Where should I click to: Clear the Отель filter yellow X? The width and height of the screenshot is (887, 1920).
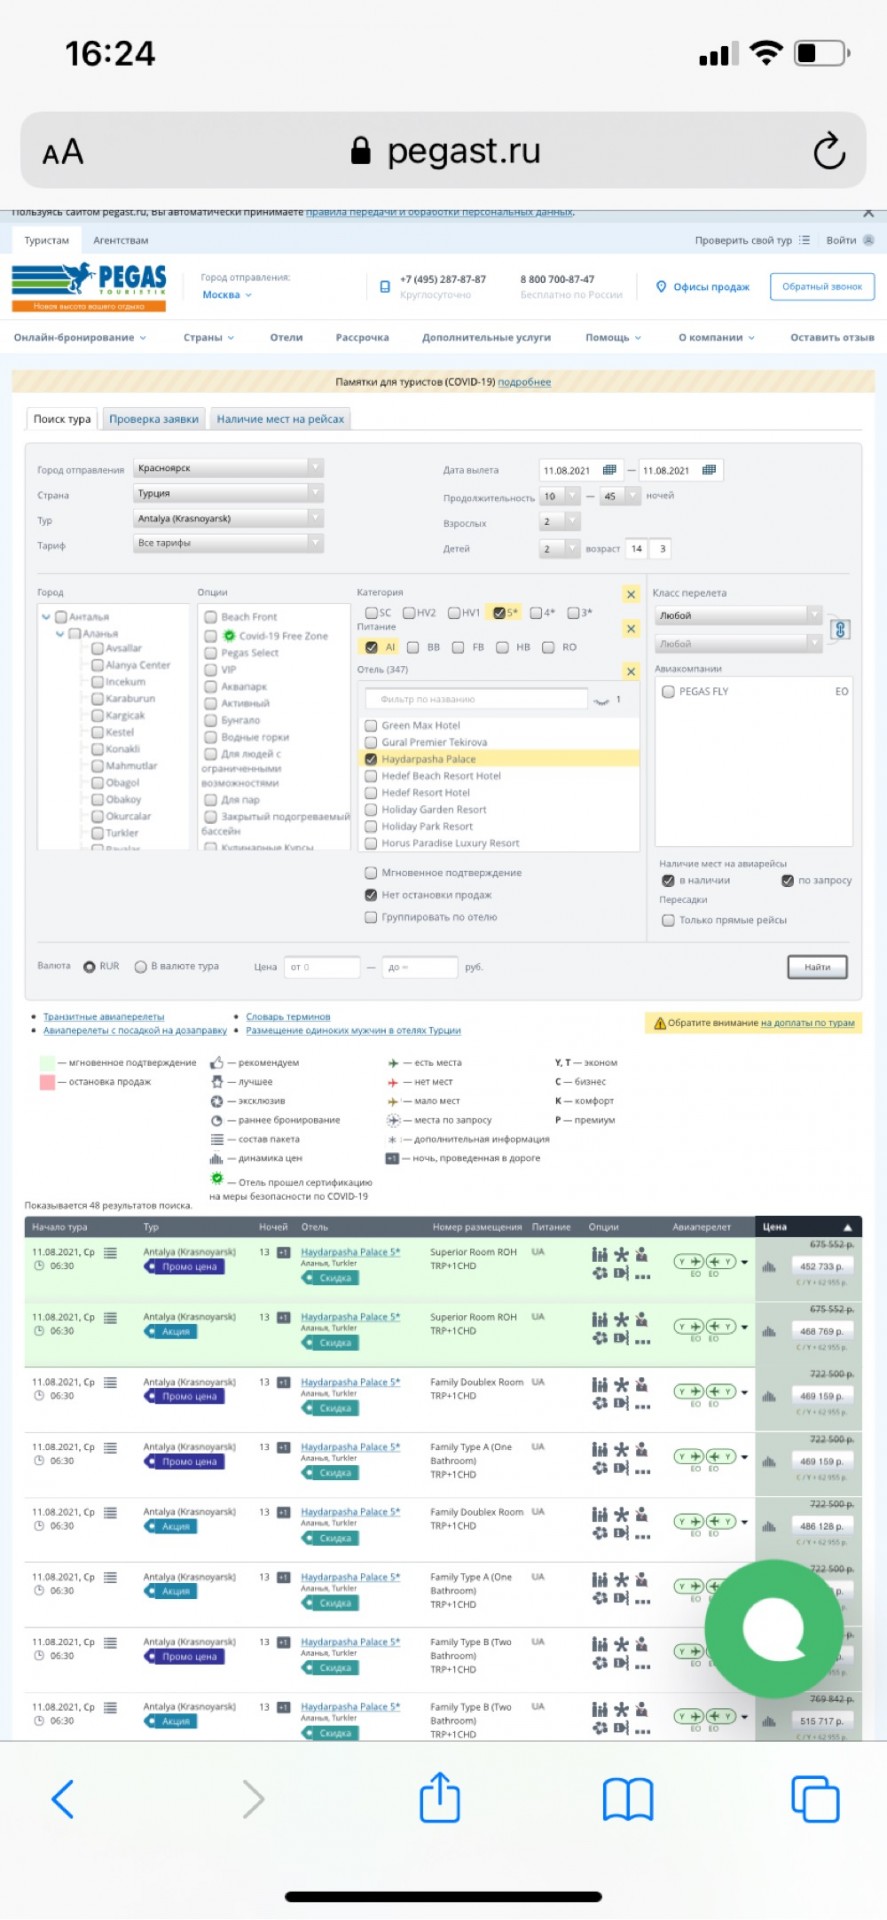click(x=631, y=671)
